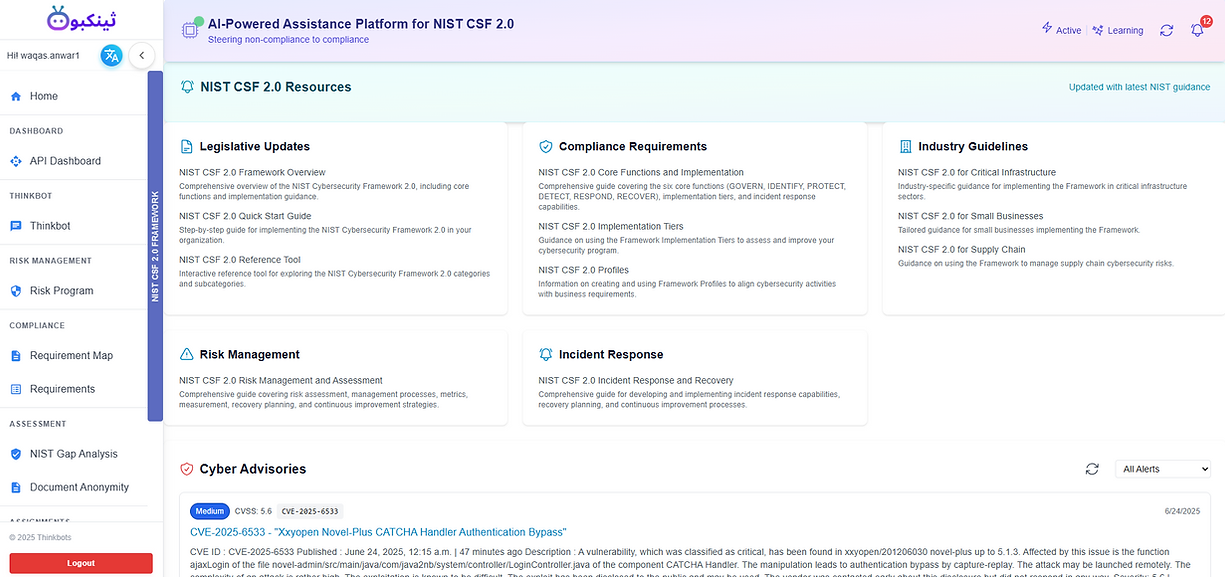Image resolution: width=1225 pixels, height=577 pixels.
Task: Open NIST CSF 2.0 for Critical Infrastructure
Action: point(977,172)
